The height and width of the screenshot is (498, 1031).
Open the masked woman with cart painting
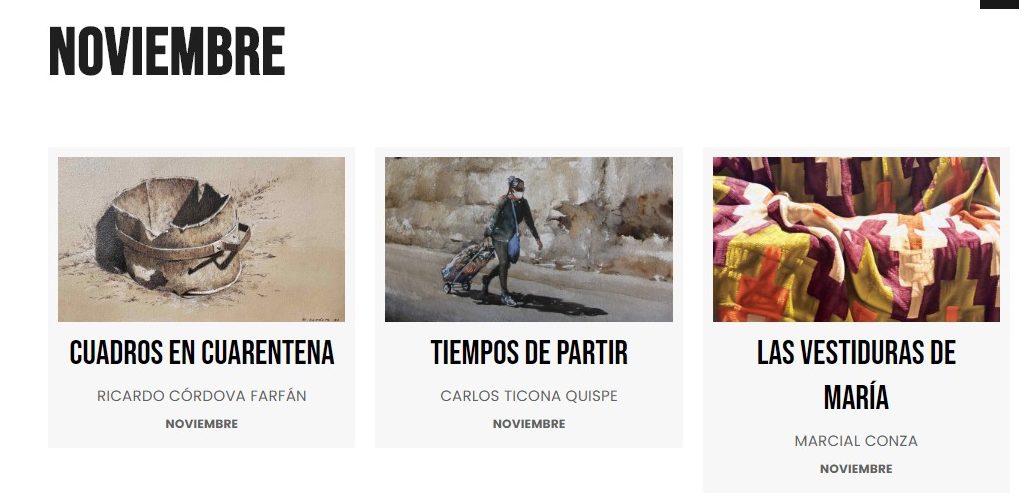coord(529,239)
